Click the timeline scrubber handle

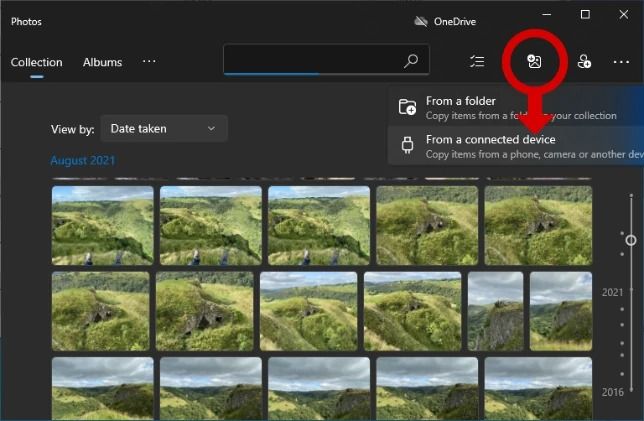630,240
